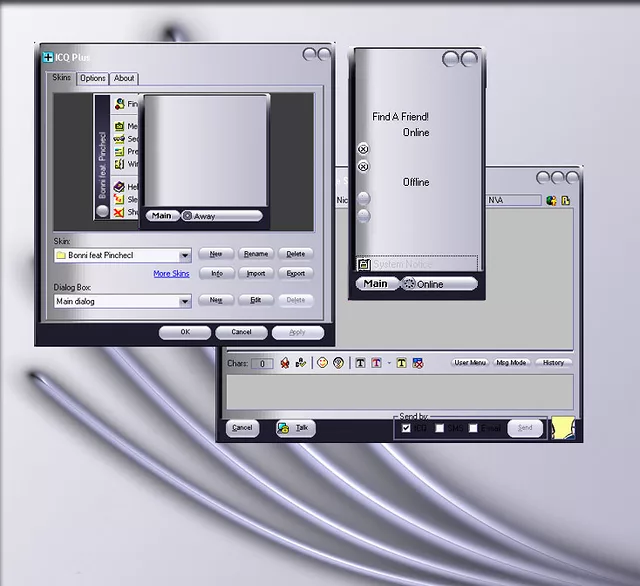Uncheck the ICQ send-by checkbox
This screenshot has width=640, height=586.
pos(406,428)
